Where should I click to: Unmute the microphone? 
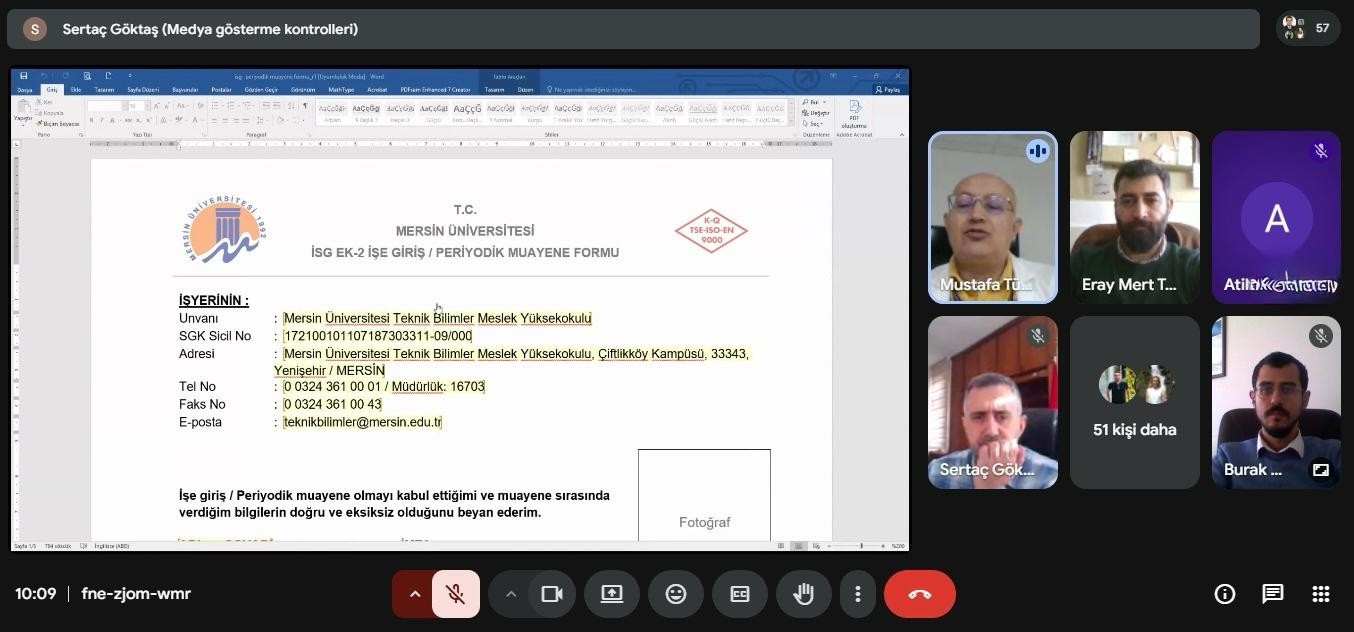456,594
